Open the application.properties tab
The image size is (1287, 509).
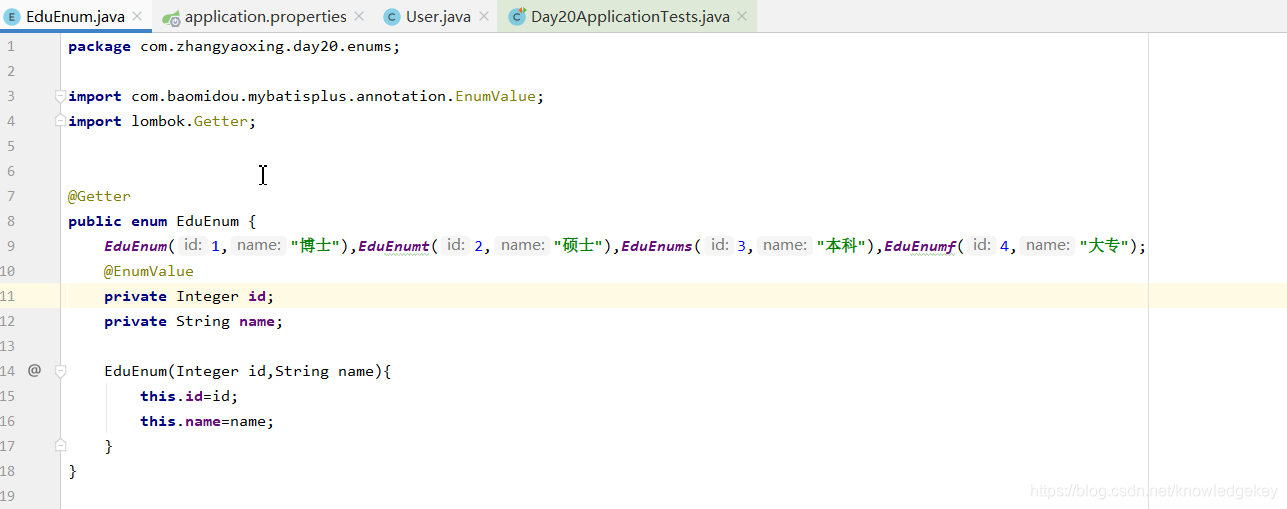[x=265, y=16]
